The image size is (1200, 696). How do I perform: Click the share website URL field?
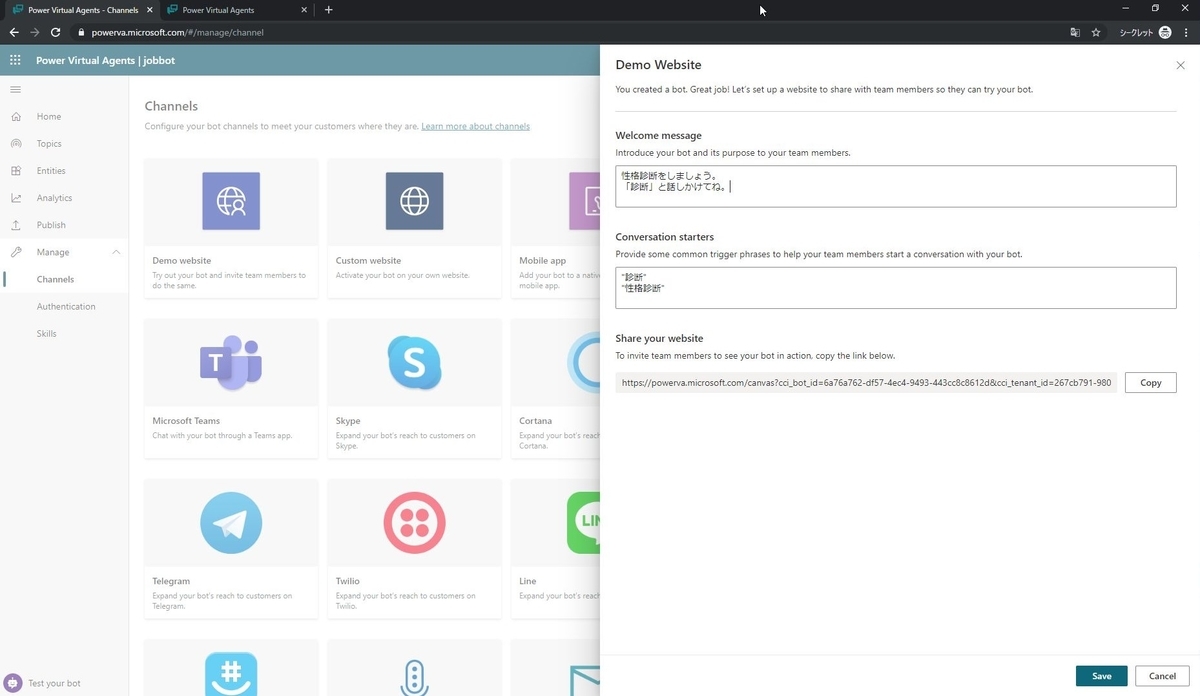tap(866, 382)
